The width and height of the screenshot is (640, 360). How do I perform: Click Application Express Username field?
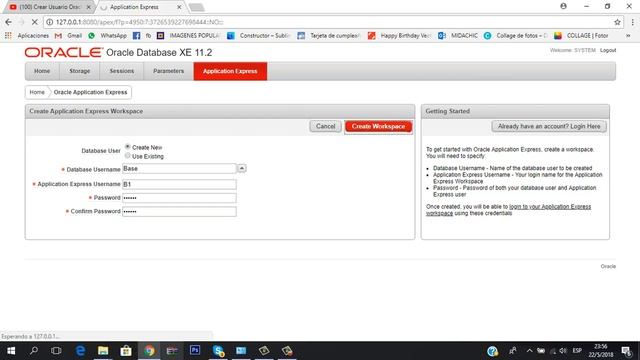pos(179,184)
